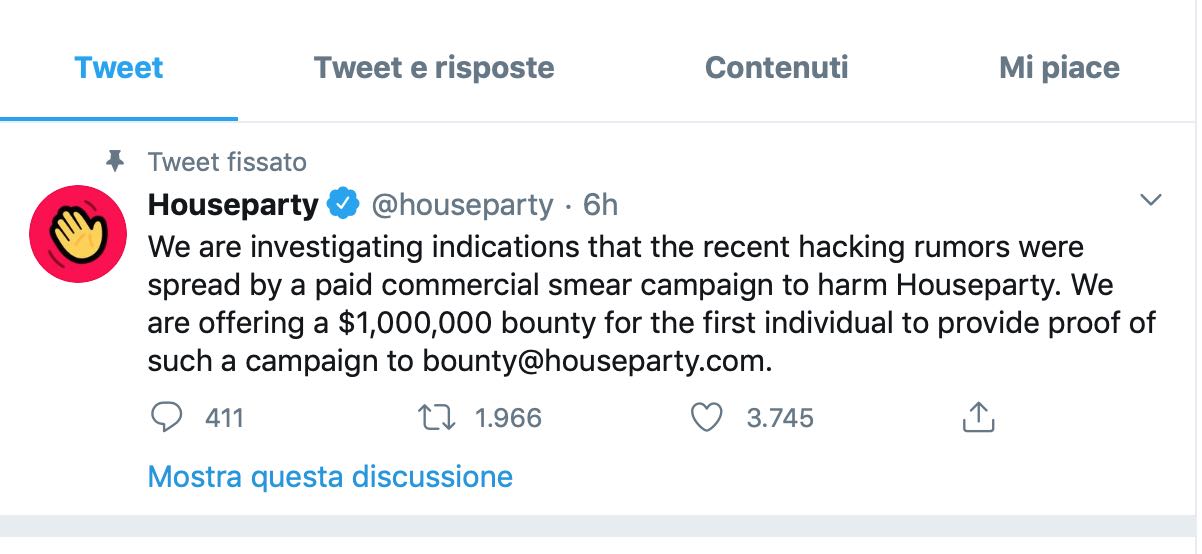Like the tweet with the heart icon
Viewport: 1202px width, 554px height.
tap(707, 416)
